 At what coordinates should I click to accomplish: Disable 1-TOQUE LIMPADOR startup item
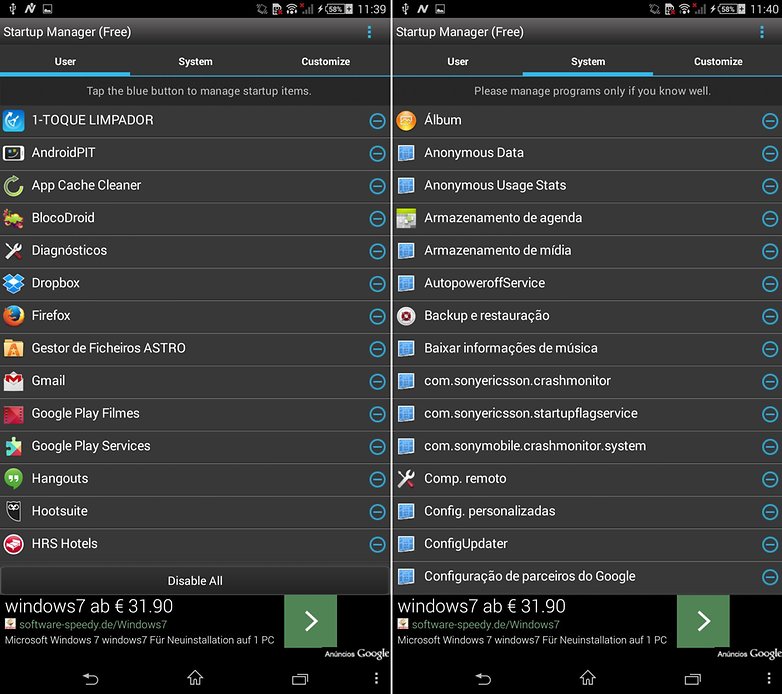coord(378,121)
